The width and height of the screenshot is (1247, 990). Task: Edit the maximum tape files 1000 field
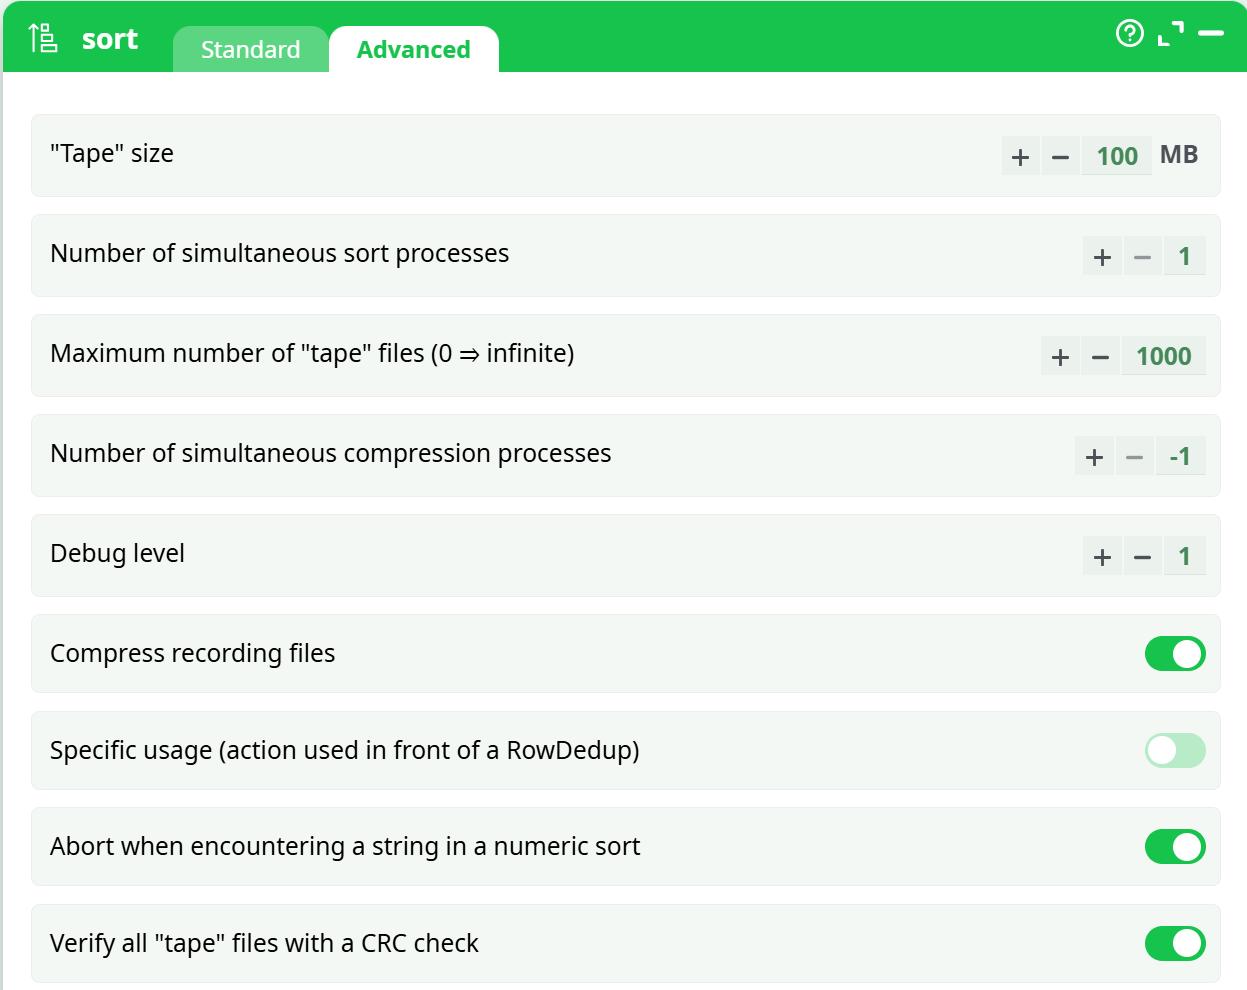point(1163,356)
